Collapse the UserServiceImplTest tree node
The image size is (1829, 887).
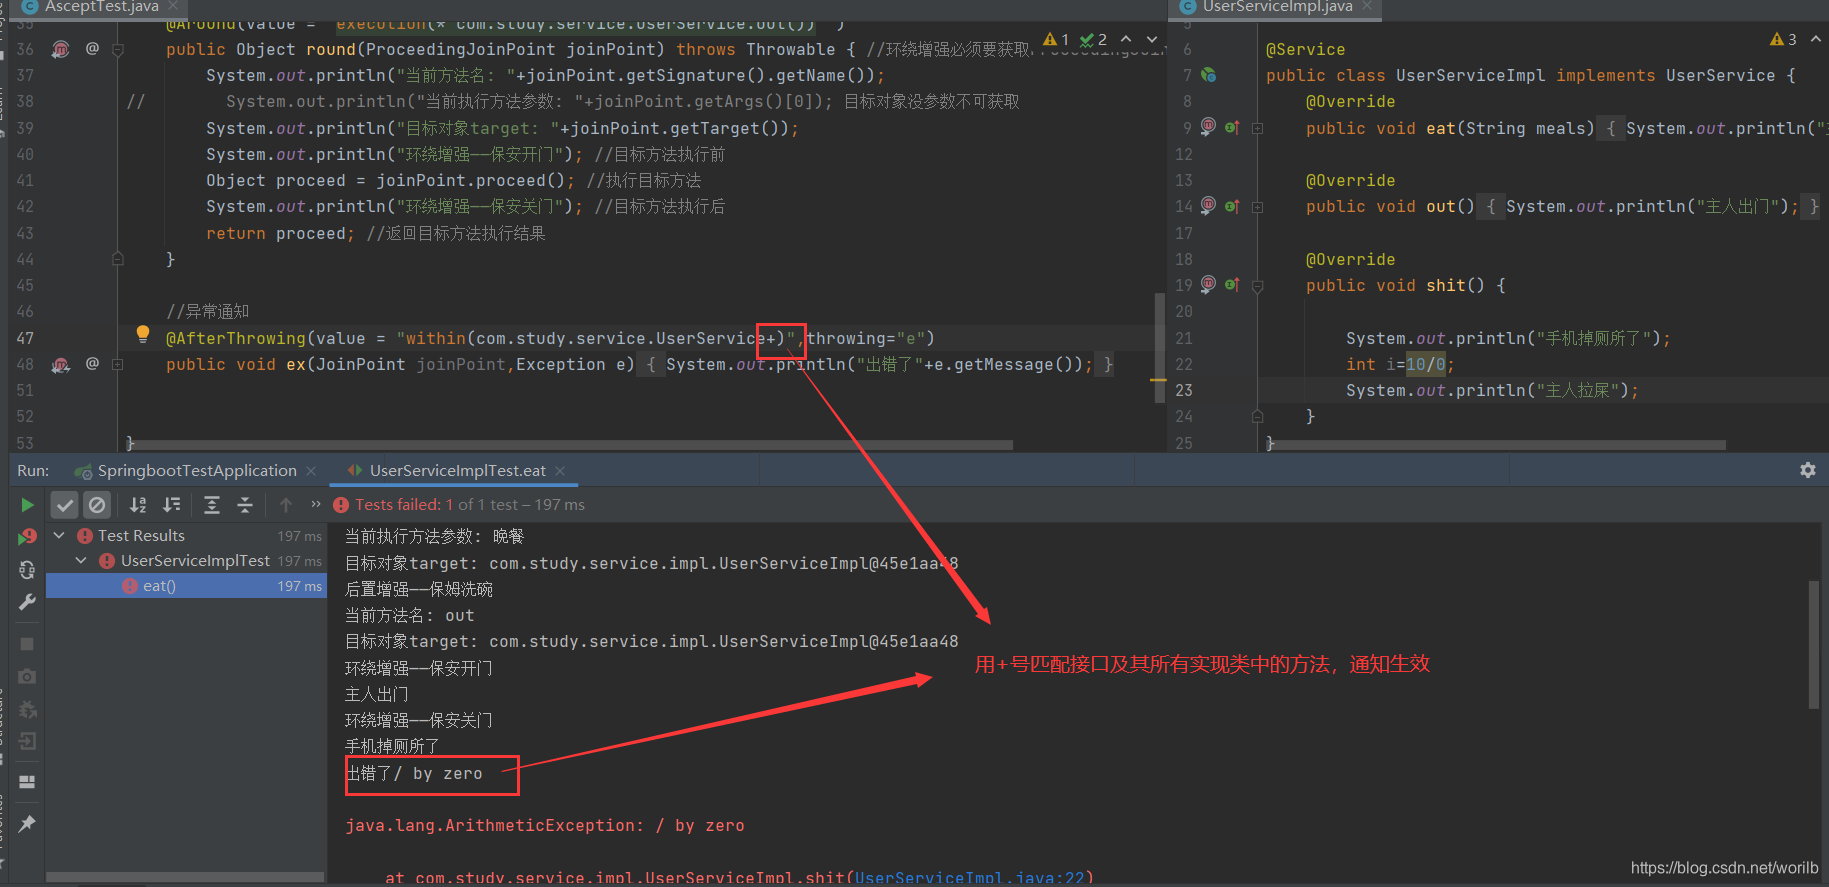(x=81, y=561)
